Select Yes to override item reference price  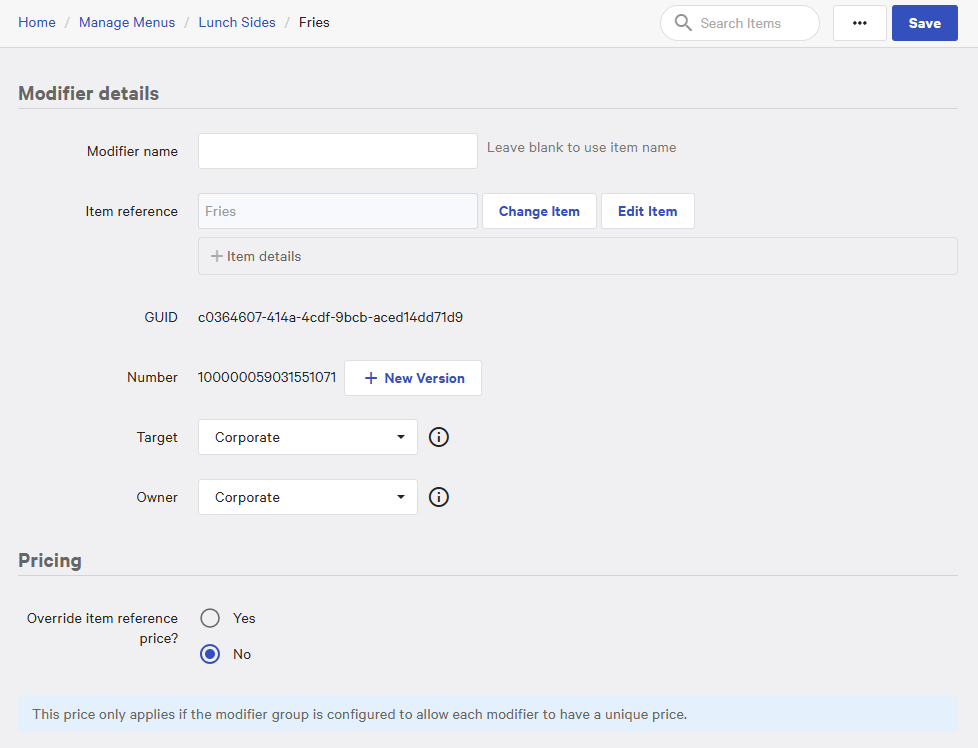(210, 618)
